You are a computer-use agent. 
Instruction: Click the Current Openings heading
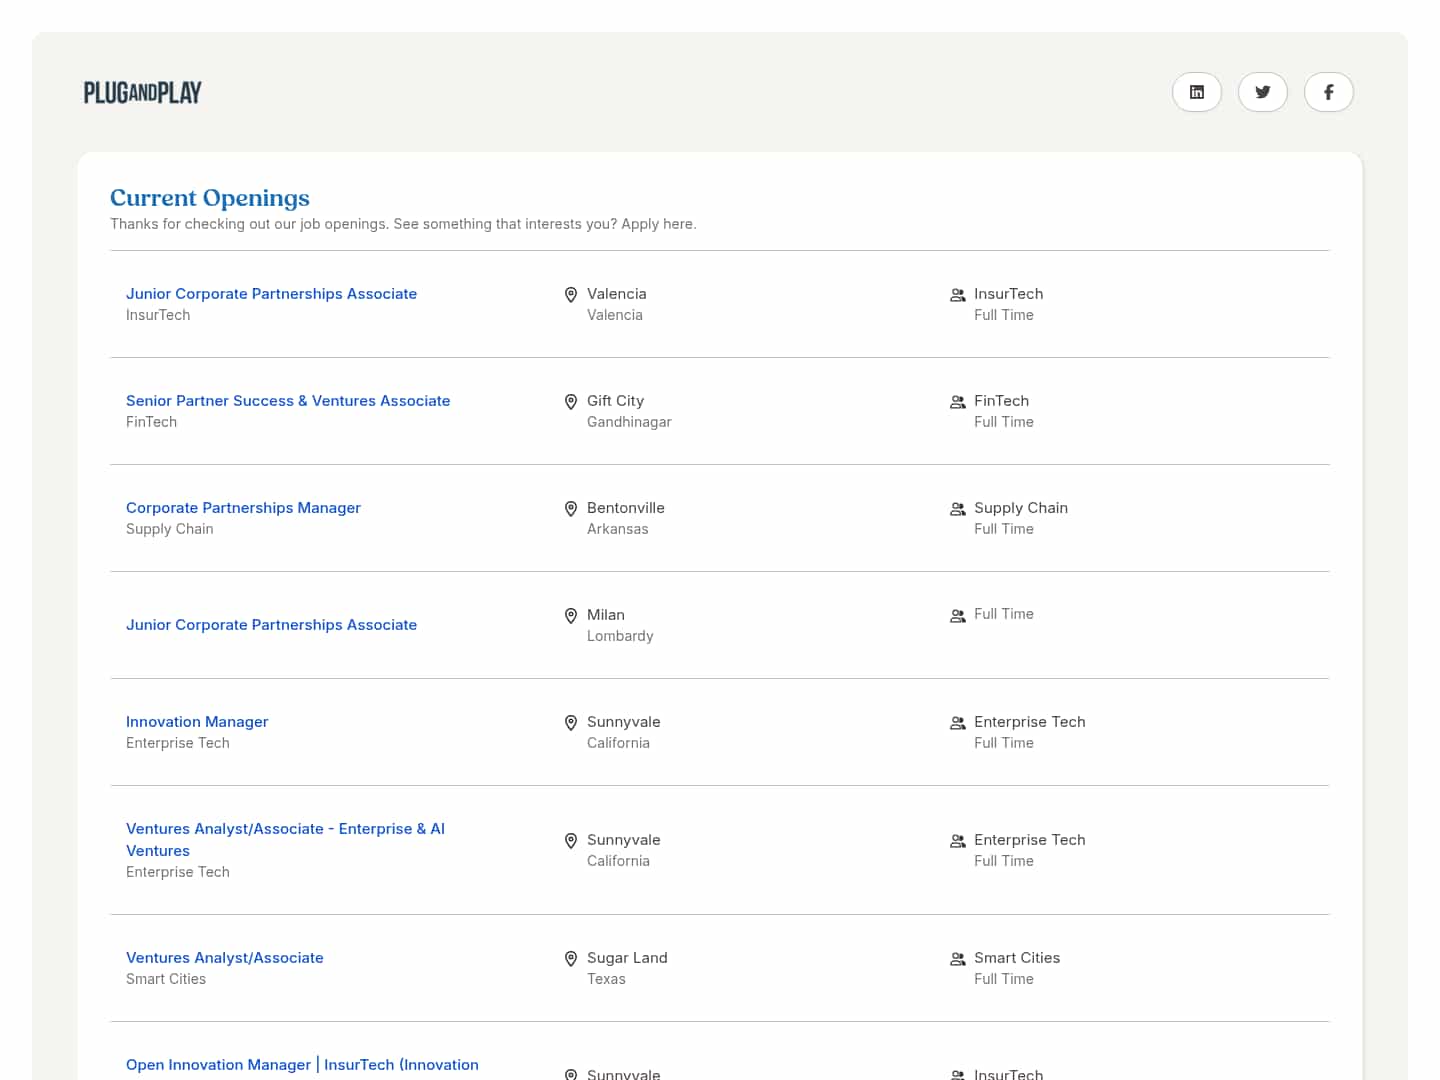[210, 198]
